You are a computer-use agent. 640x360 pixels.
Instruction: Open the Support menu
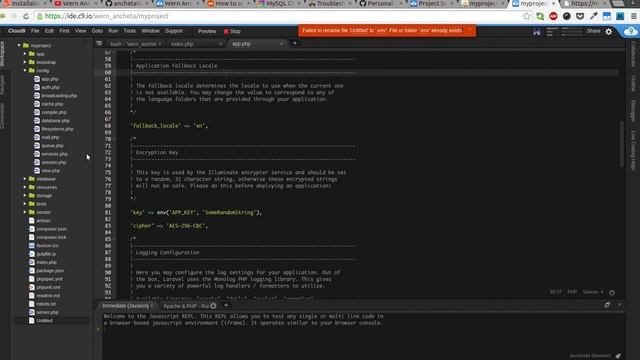click(x=174, y=31)
